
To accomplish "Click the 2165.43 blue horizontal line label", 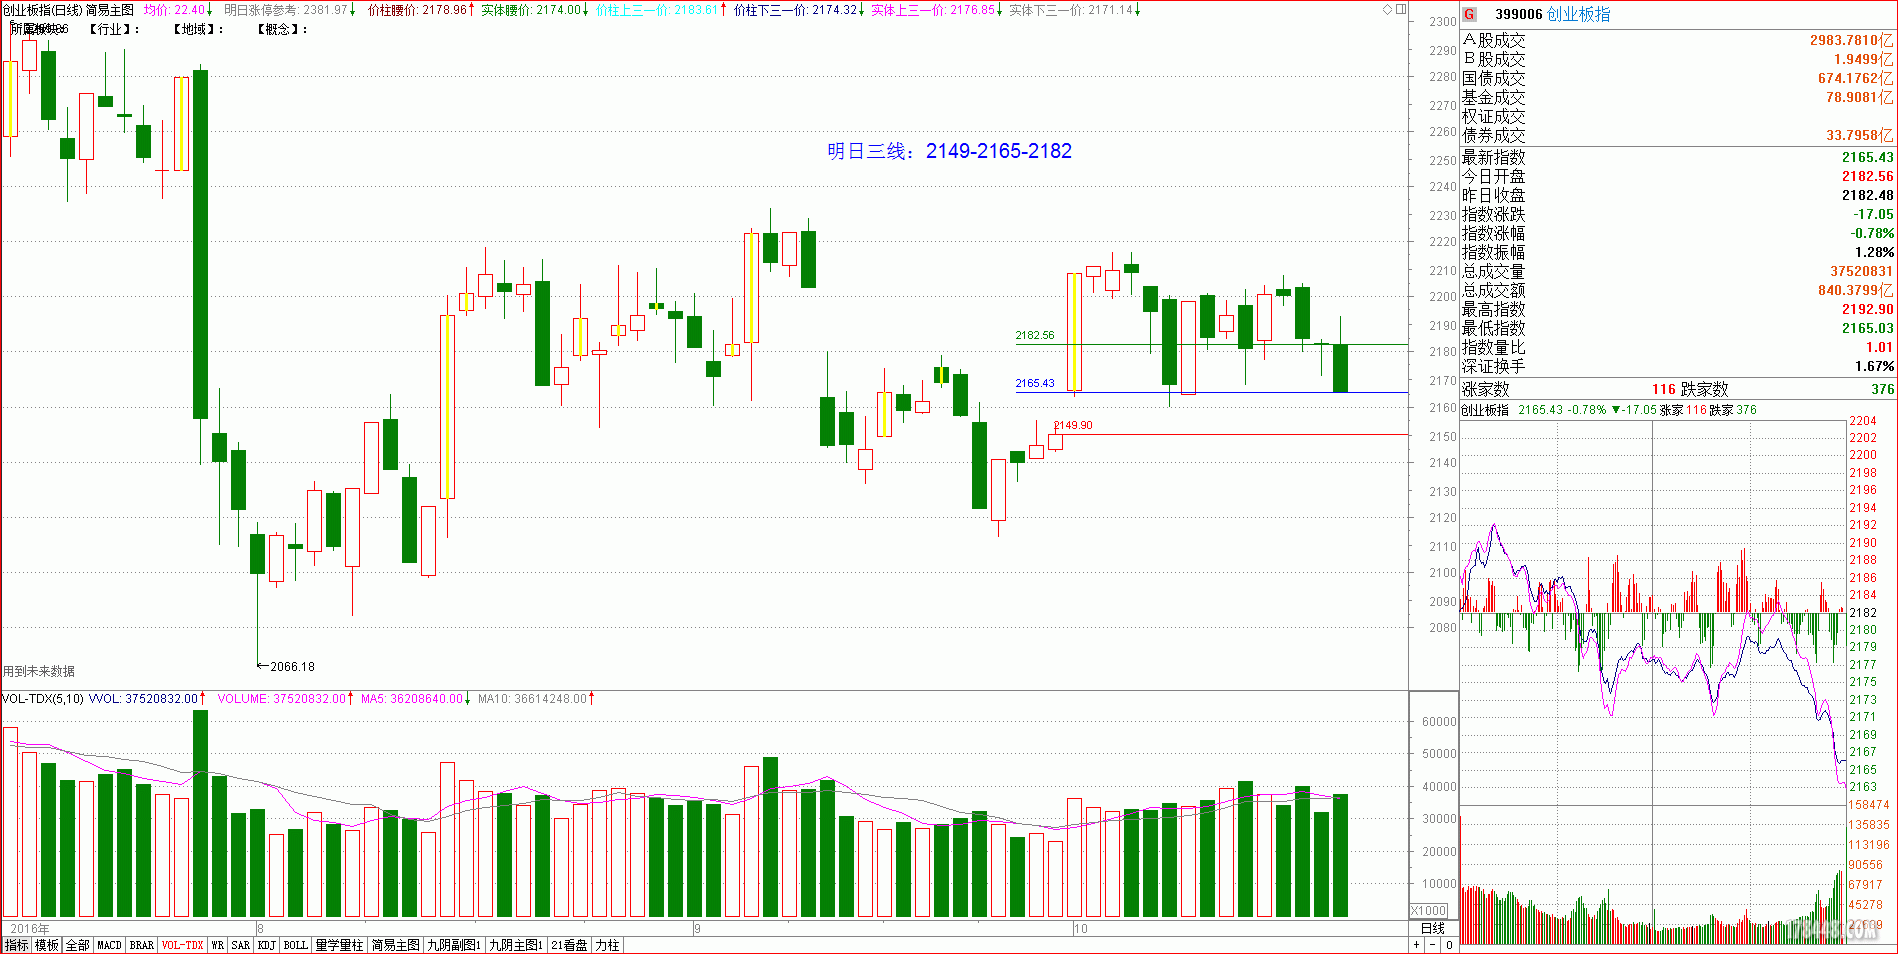I will point(1034,383).
